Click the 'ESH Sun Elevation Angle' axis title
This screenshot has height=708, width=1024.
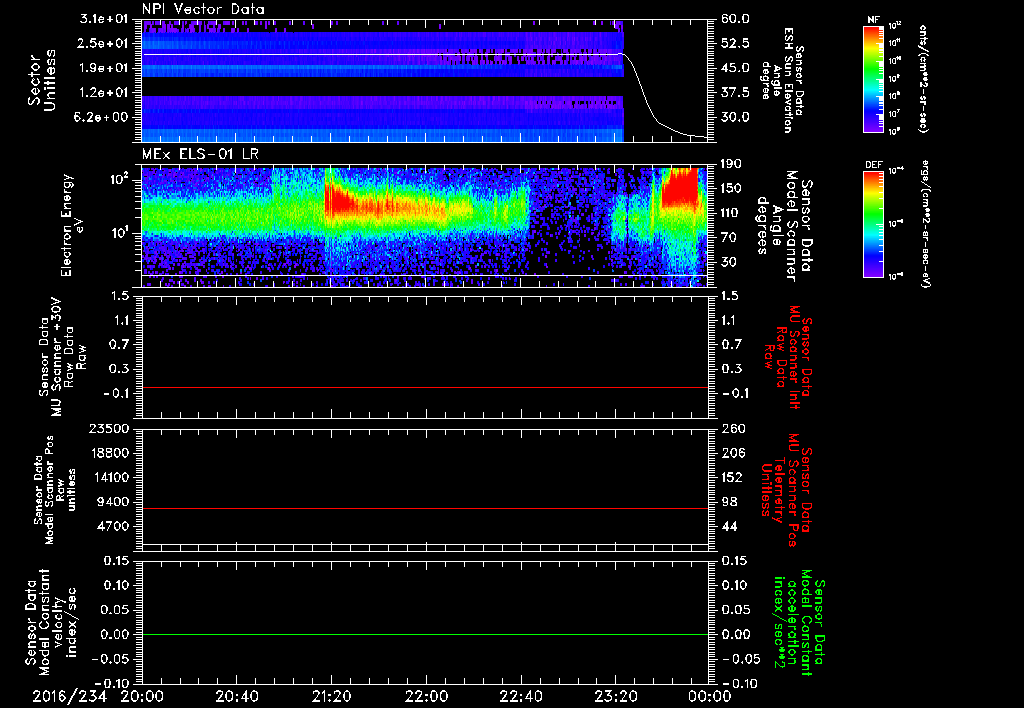[782, 80]
